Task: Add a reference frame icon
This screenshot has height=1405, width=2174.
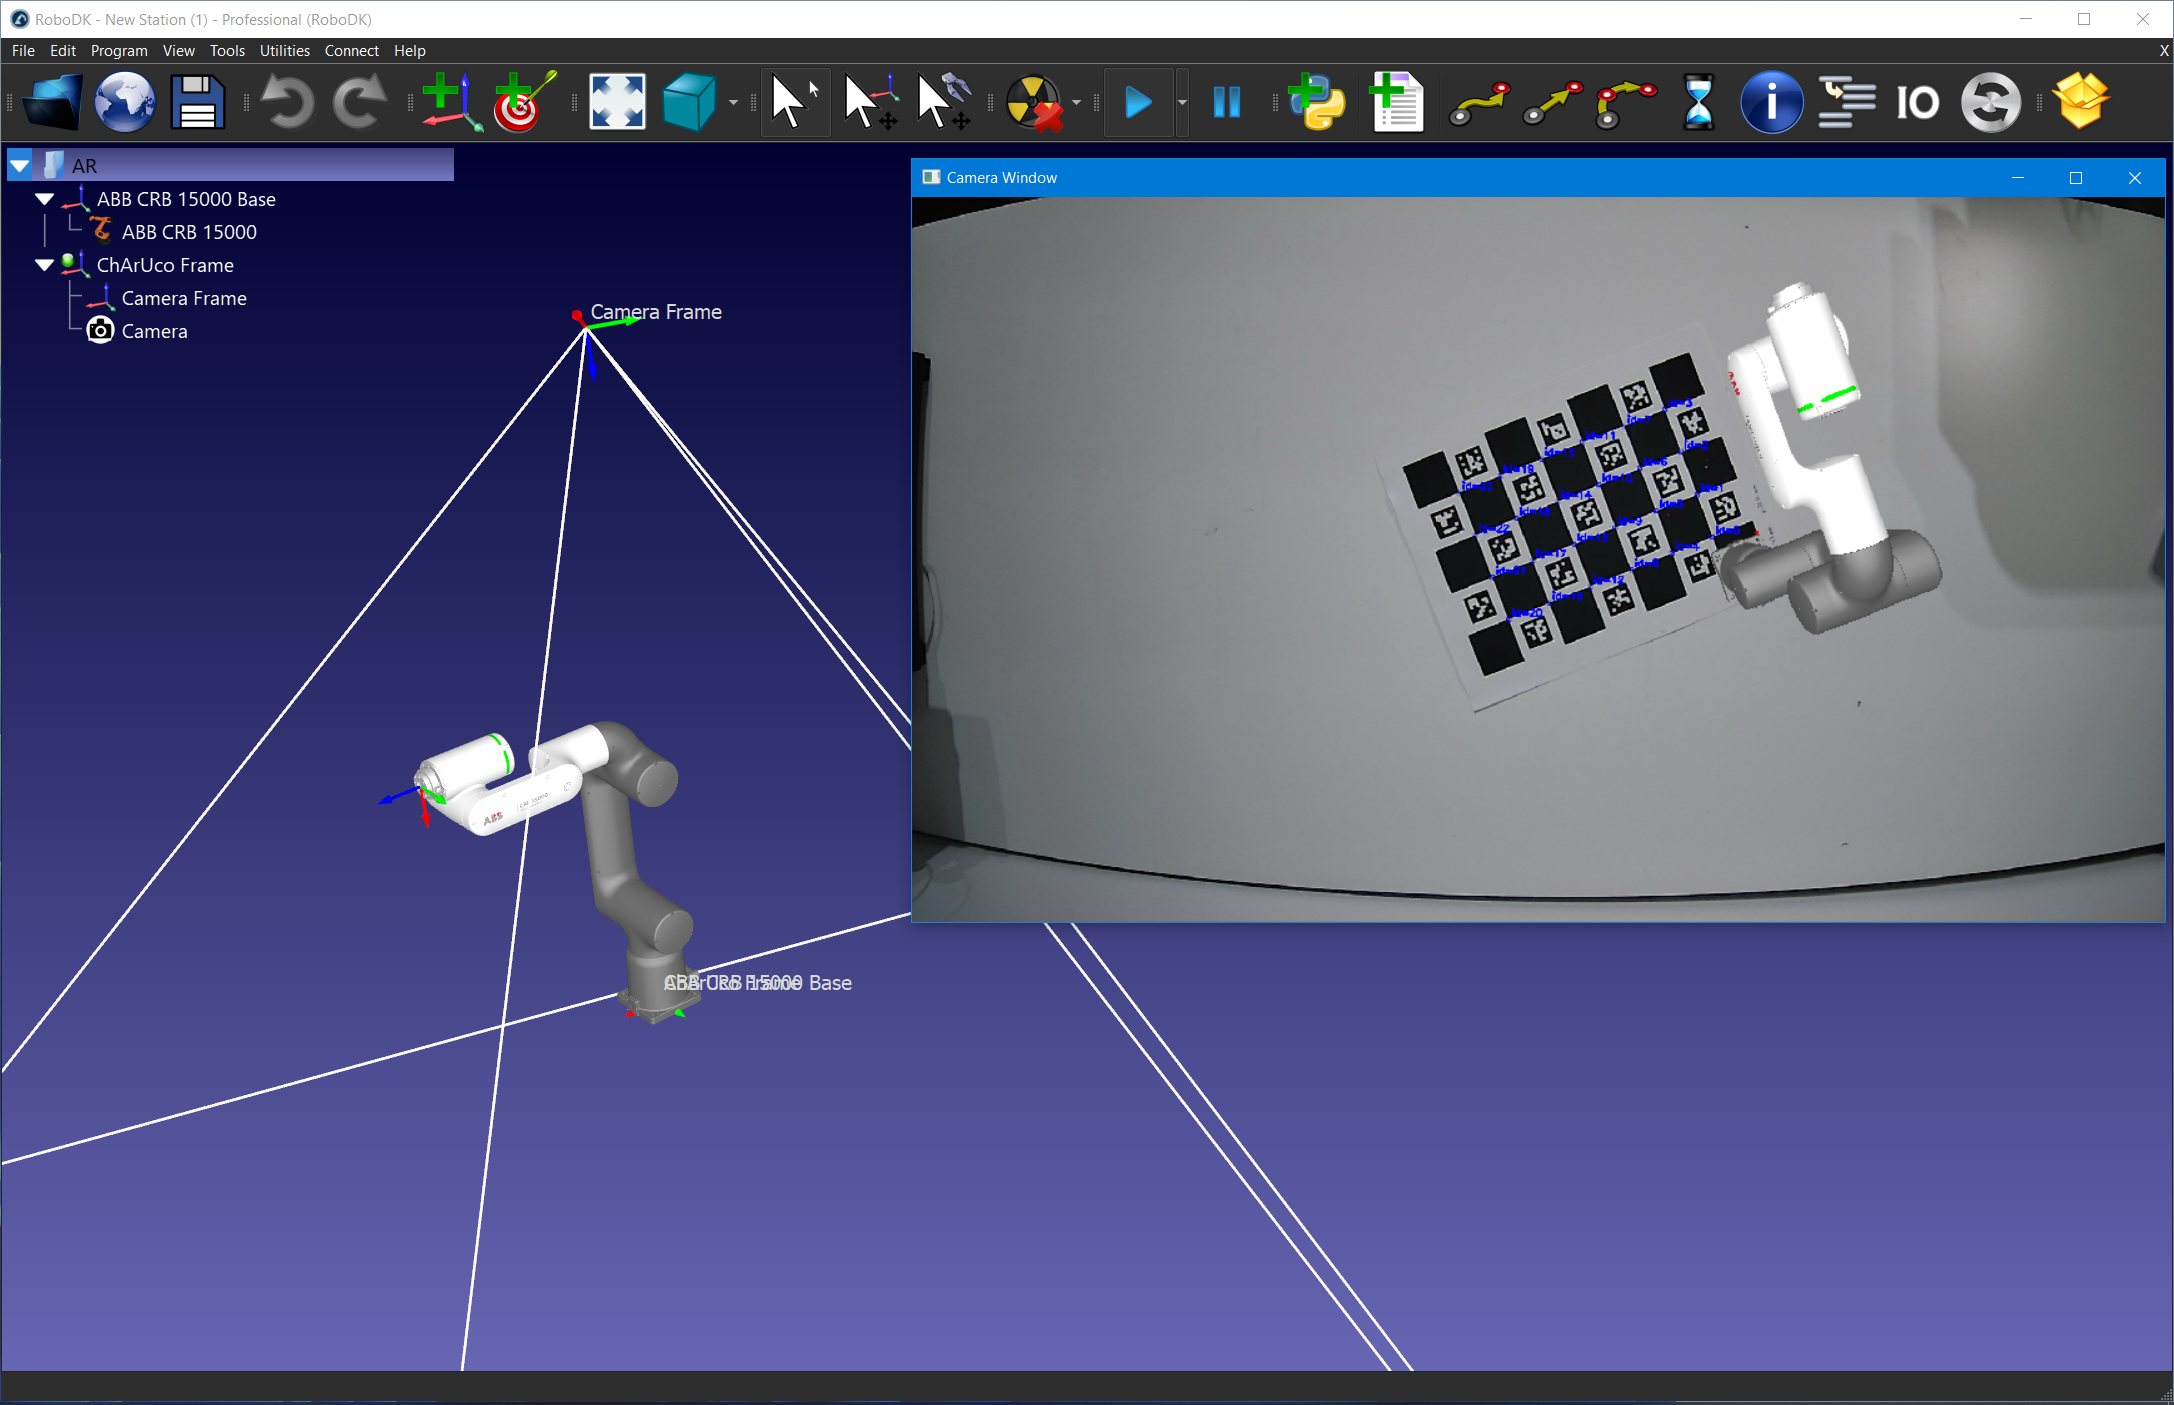Action: [x=449, y=102]
